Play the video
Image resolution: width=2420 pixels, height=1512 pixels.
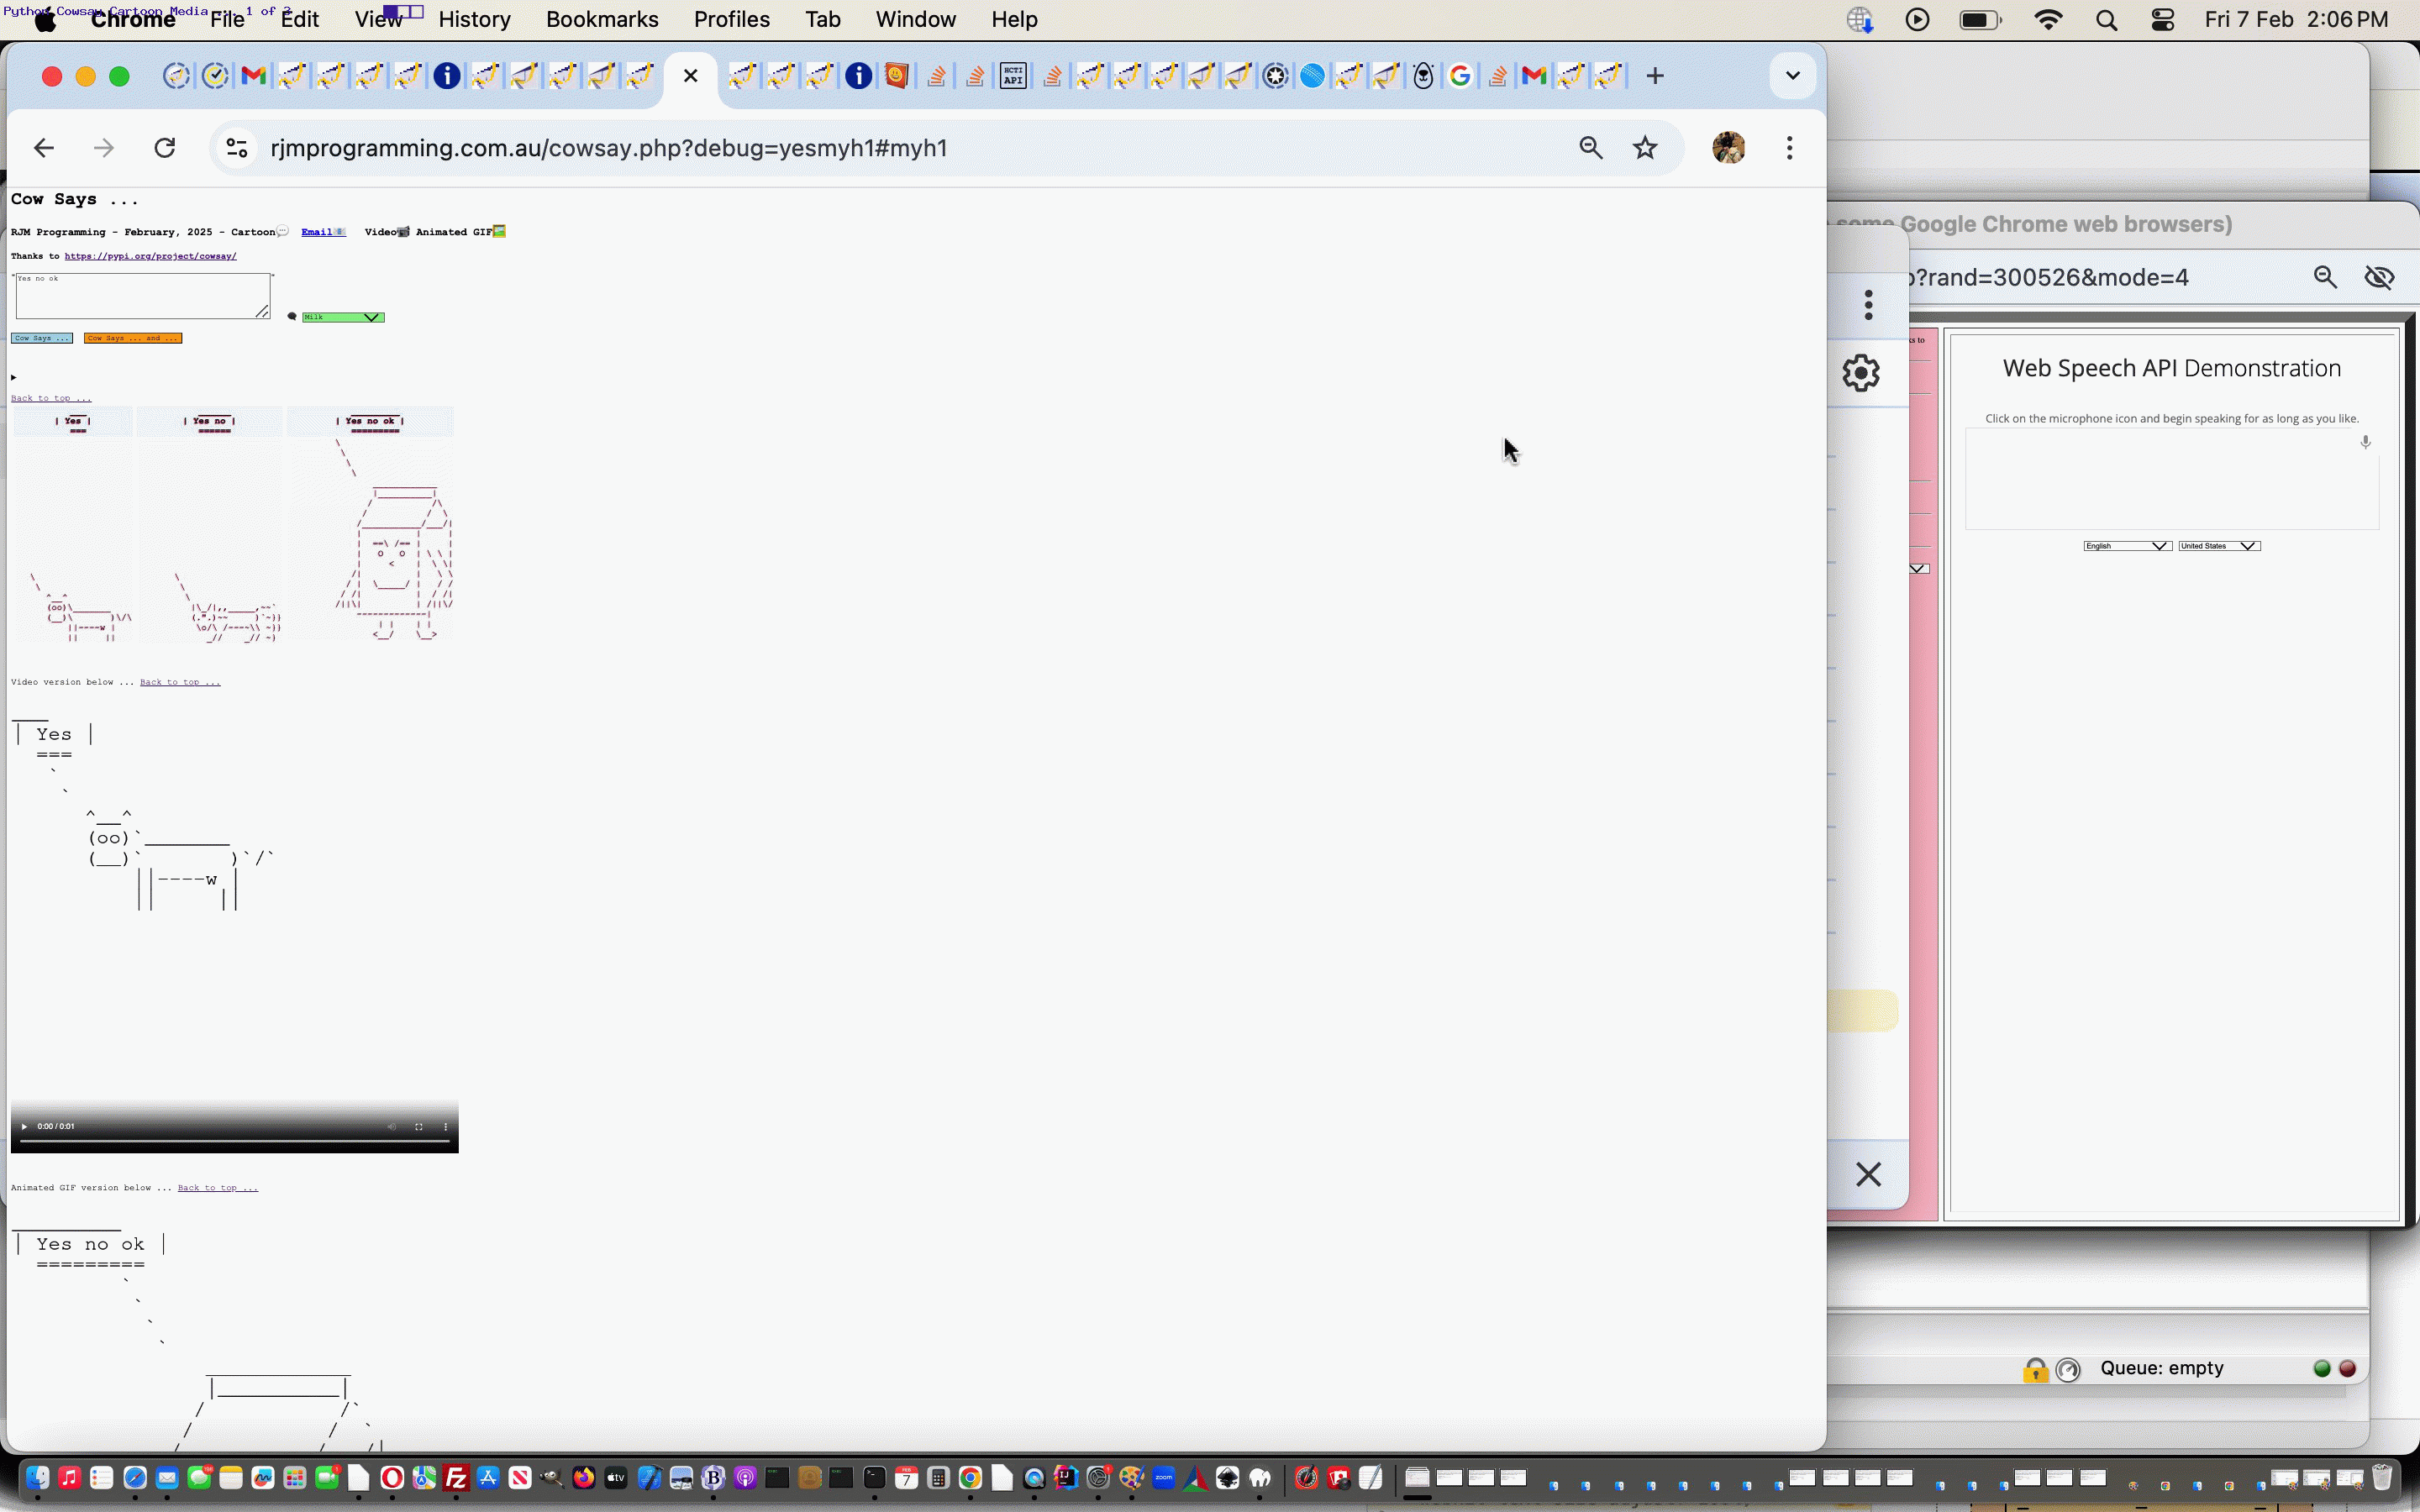click(24, 1126)
